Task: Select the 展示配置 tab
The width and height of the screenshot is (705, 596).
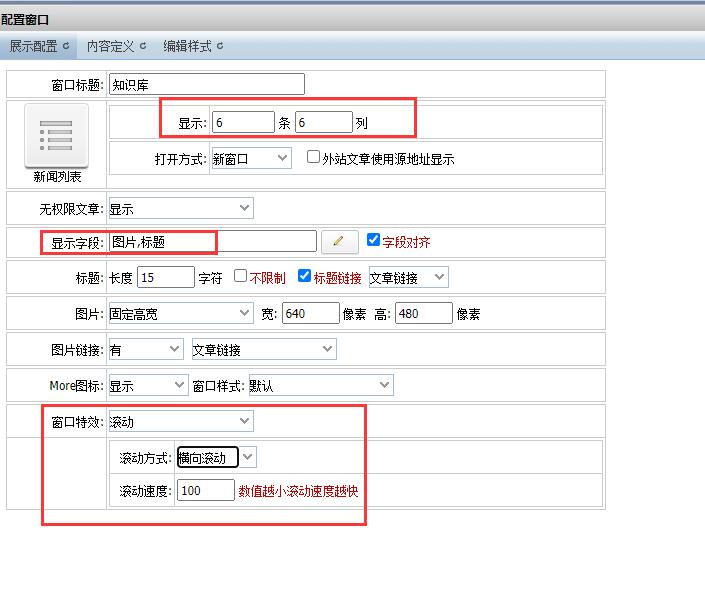Action: pos(38,46)
